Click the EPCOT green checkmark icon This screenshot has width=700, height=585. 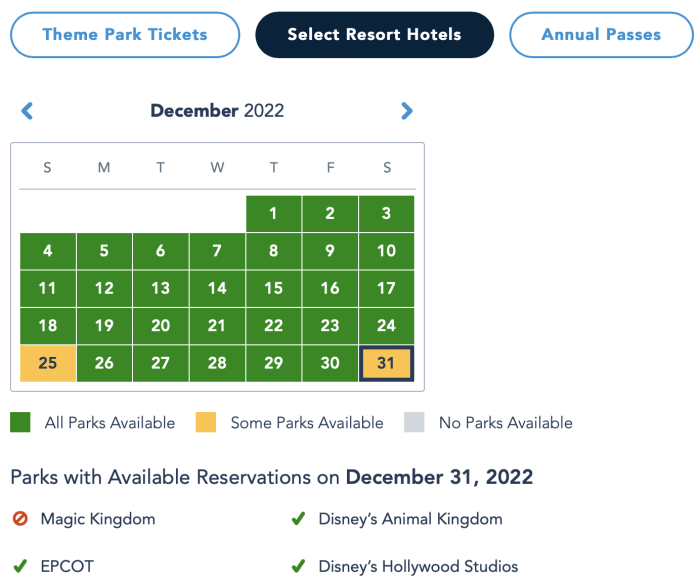(20, 566)
